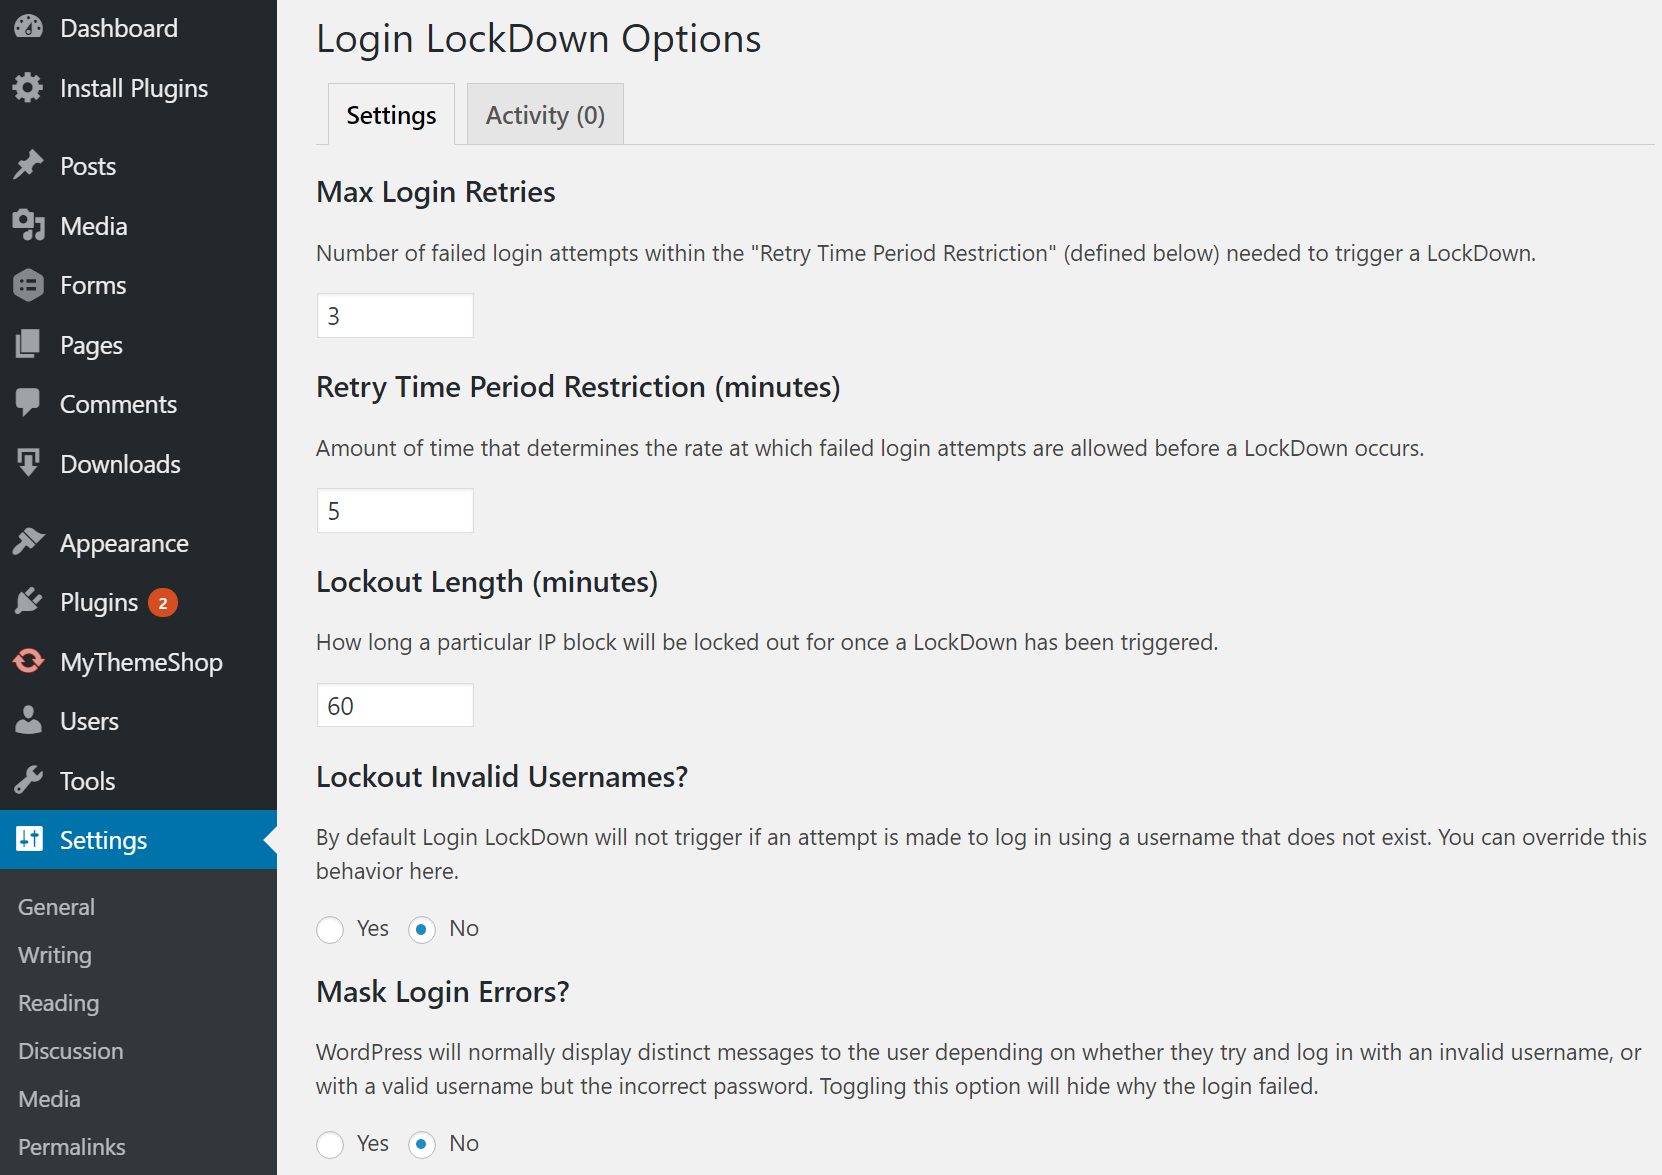Enable Mask Login Errors with Yes

(x=330, y=1144)
